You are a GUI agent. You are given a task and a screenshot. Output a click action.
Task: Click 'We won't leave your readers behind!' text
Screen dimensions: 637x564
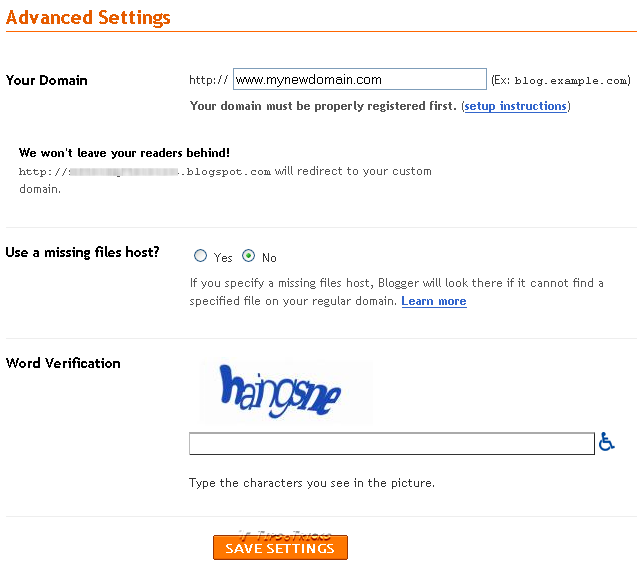pyautogui.click(x=124, y=153)
